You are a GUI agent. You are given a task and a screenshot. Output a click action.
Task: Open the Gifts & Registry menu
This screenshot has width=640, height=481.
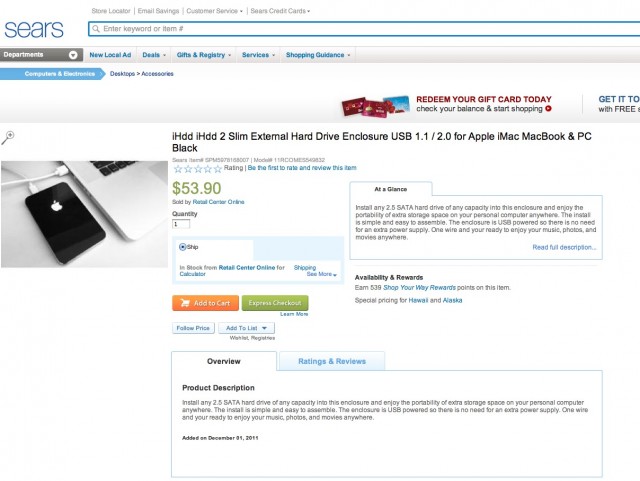[204, 55]
